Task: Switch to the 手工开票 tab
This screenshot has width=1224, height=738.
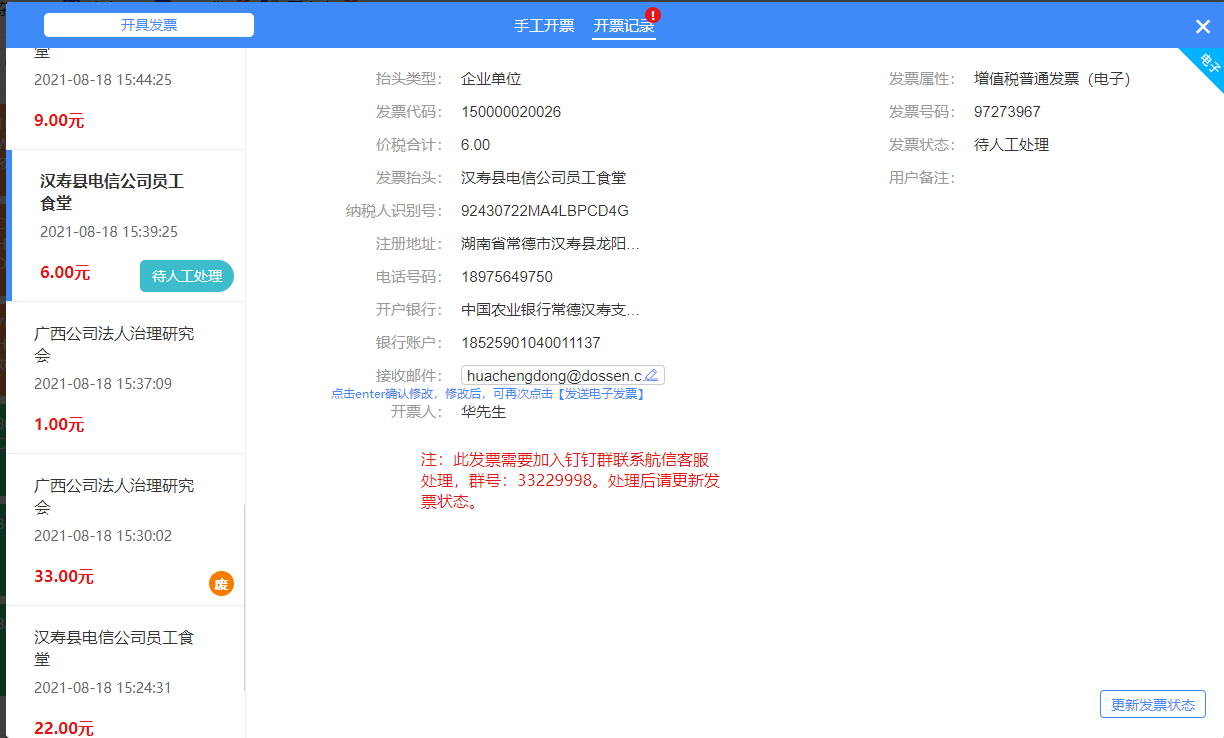Action: click(x=544, y=26)
